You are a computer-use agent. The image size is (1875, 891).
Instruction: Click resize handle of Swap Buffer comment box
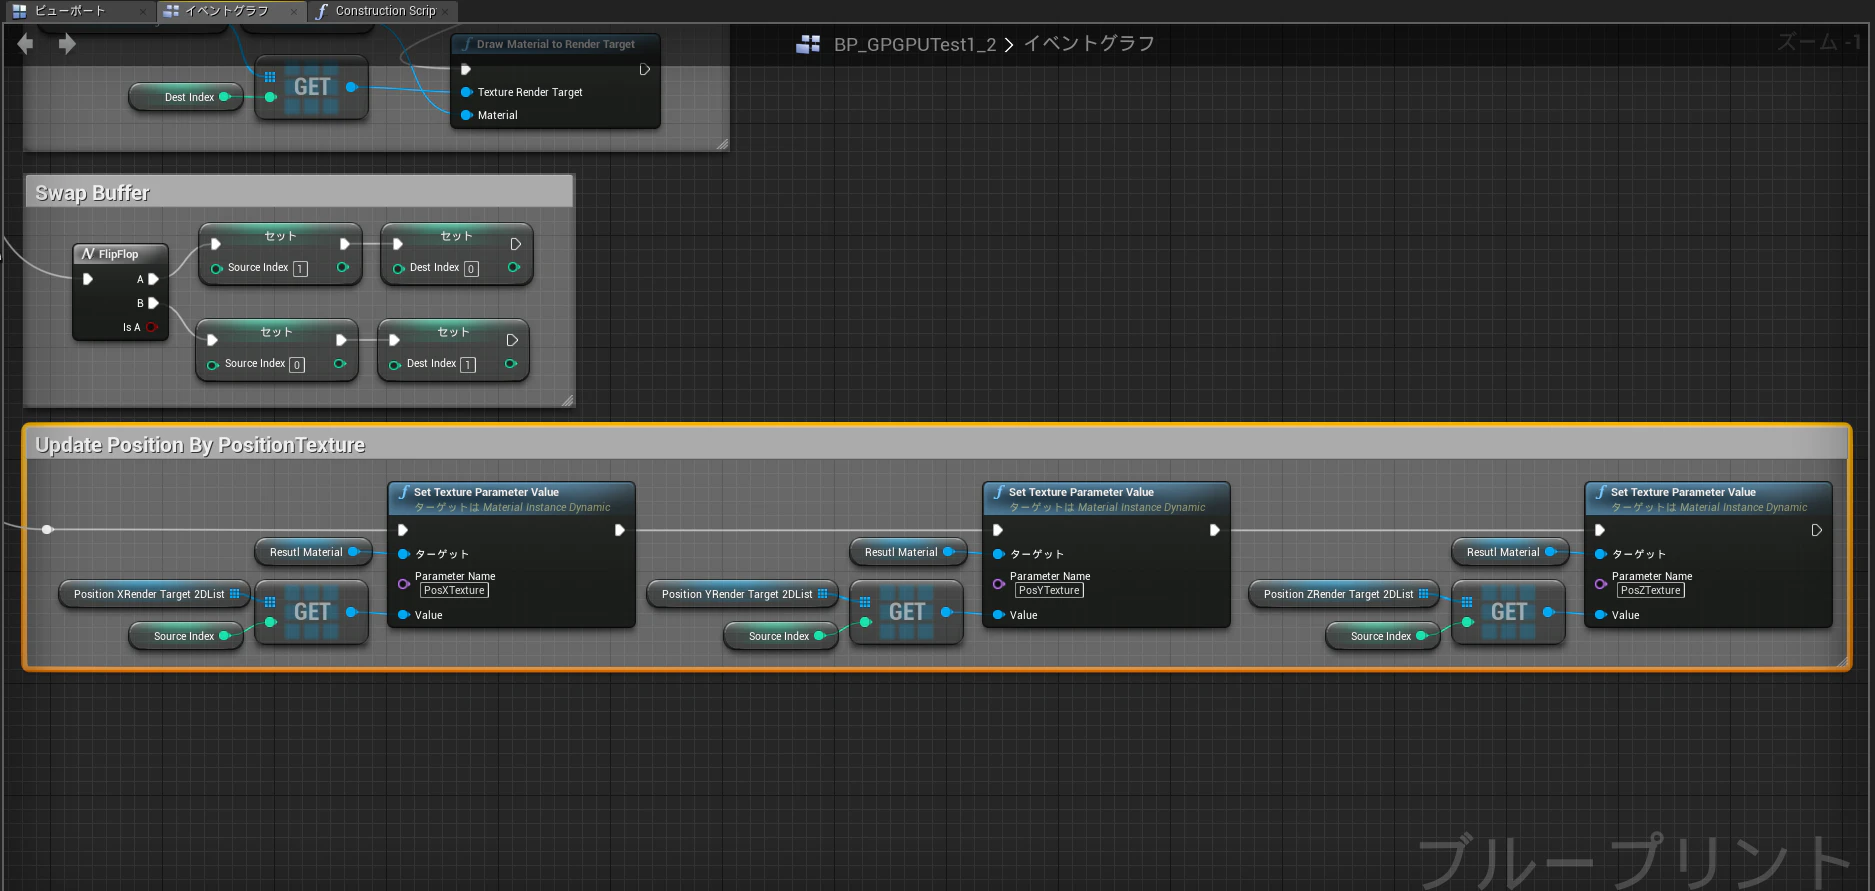(567, 400)
